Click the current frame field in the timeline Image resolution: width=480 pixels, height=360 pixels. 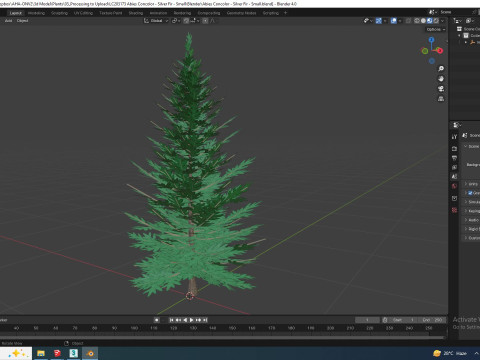[367, 320]
